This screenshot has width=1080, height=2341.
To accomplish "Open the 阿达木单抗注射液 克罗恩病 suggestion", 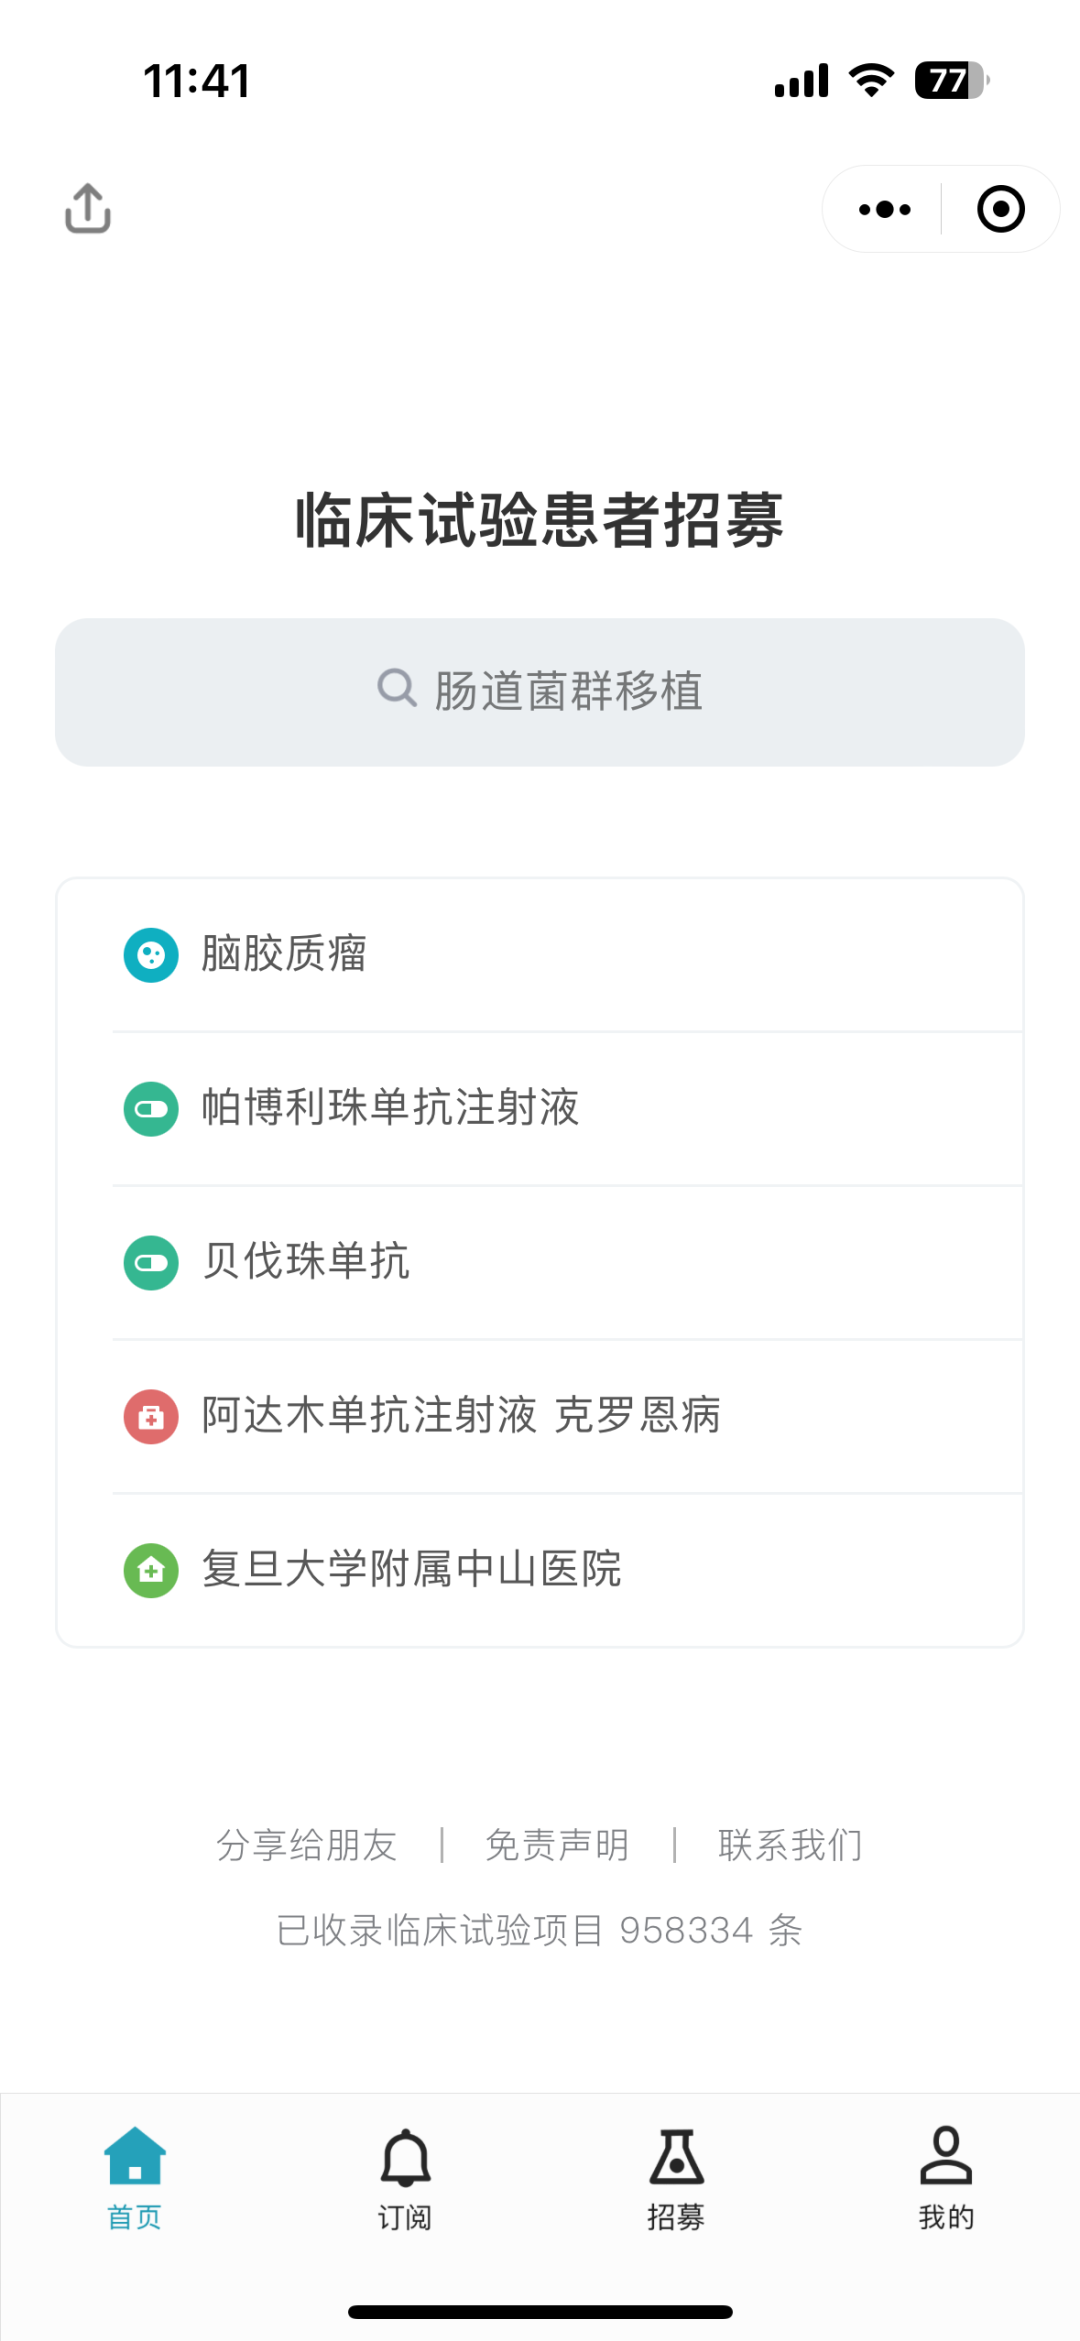I will [x=540, y=1417].
